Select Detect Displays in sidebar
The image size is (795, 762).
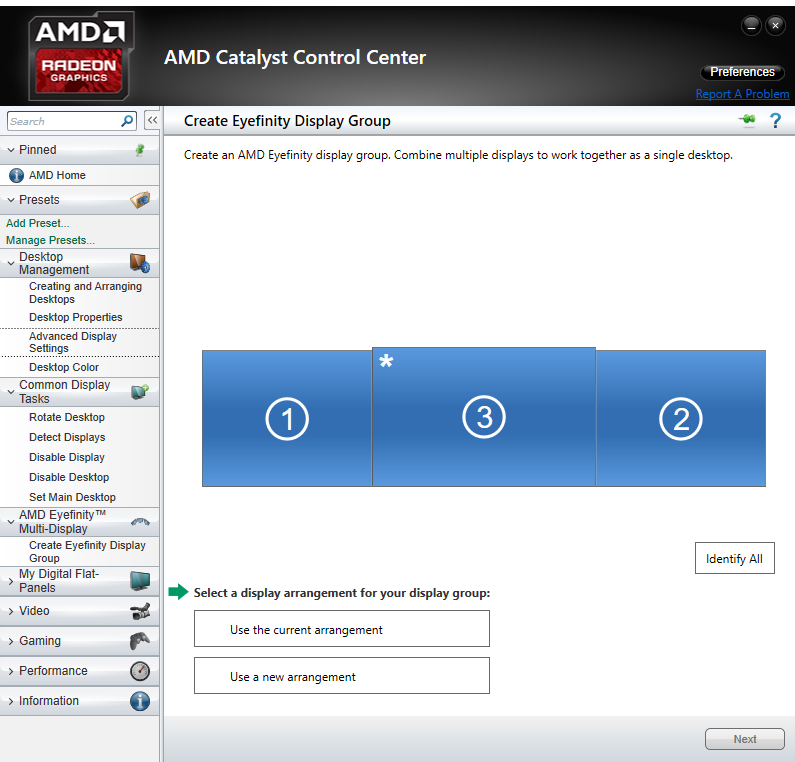[67, 437]
